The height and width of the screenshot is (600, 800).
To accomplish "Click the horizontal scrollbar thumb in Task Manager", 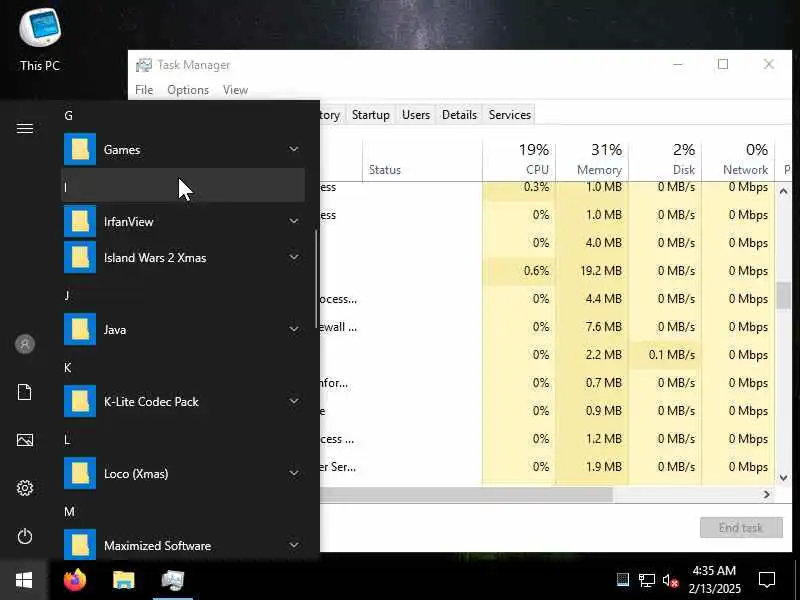I will pos(466,494).
